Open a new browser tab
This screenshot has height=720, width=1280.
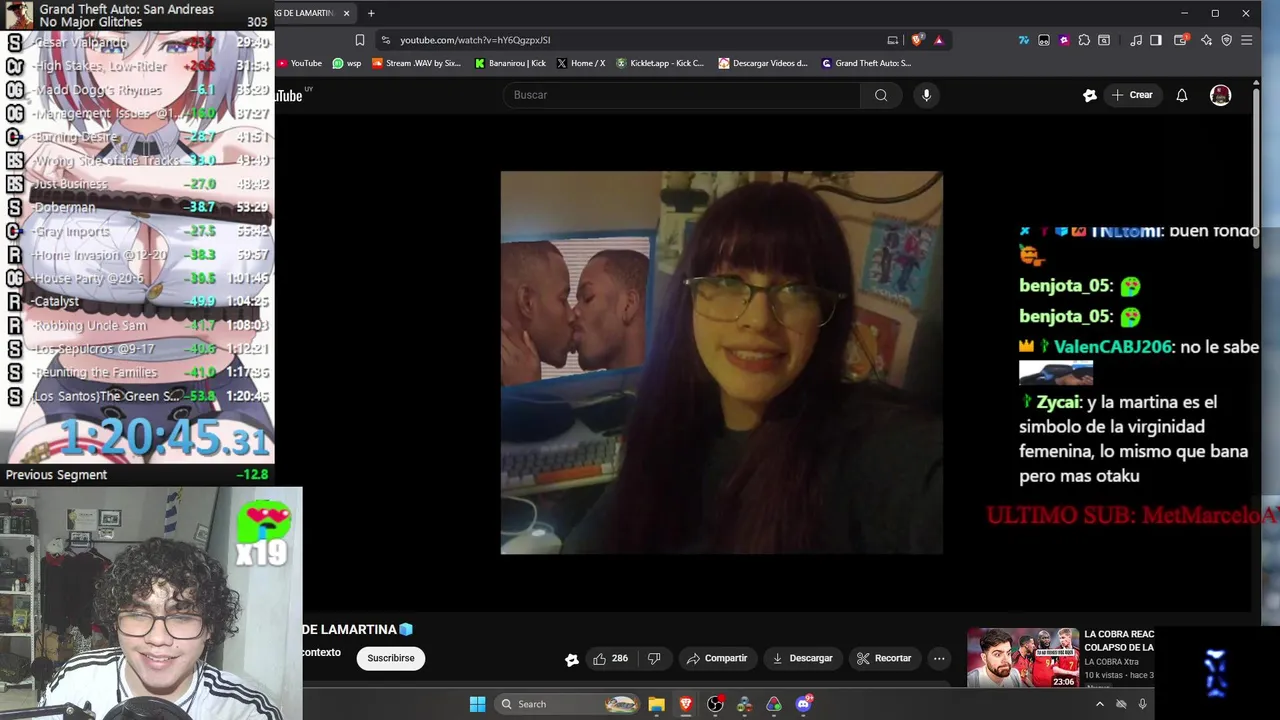pos(371,13)
